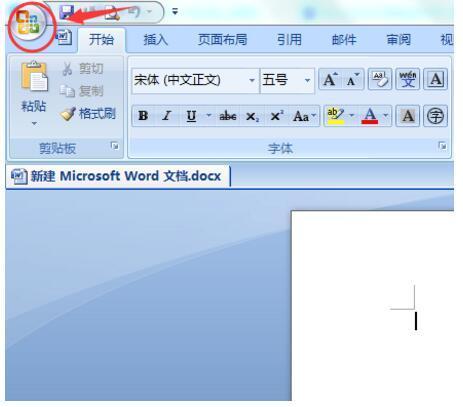The width and height of the screenshot is (463, 407).
Task: Click the character border A icon
Action: (435, 80)
